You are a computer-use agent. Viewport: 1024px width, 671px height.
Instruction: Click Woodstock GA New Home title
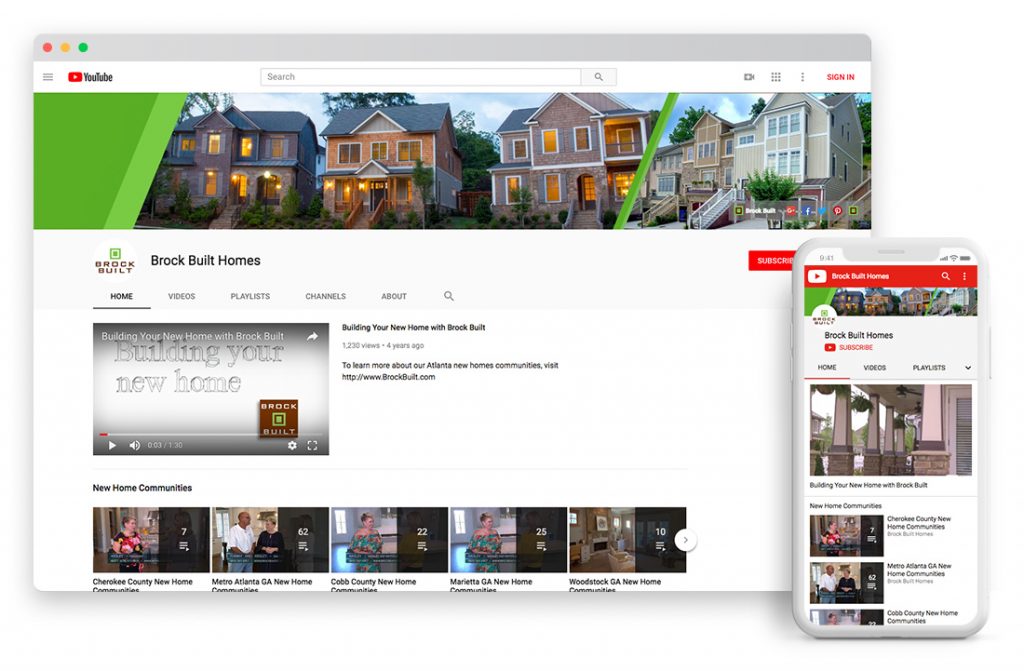pyautogui.click(x=615, y=585)
